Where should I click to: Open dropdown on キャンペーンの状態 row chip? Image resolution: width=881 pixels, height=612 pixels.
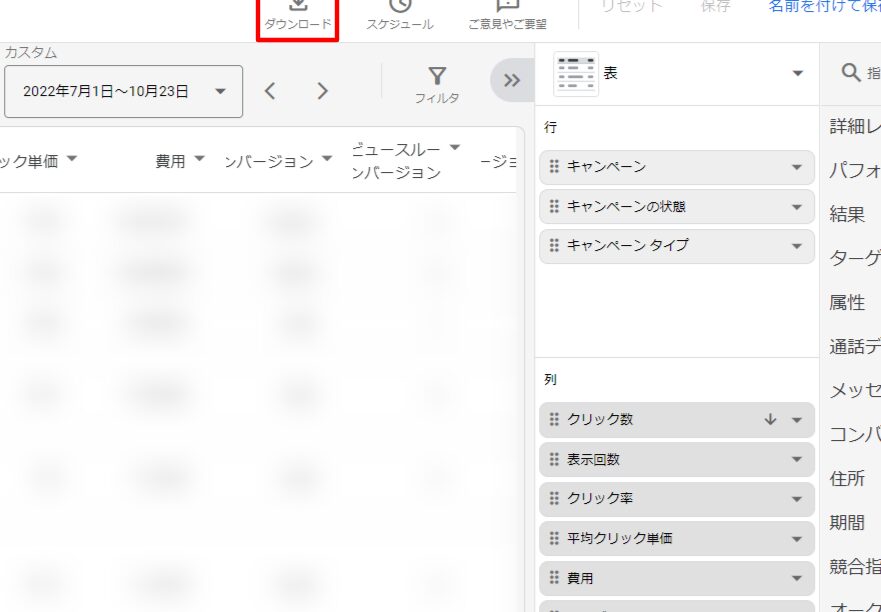[x=797, y=207]
